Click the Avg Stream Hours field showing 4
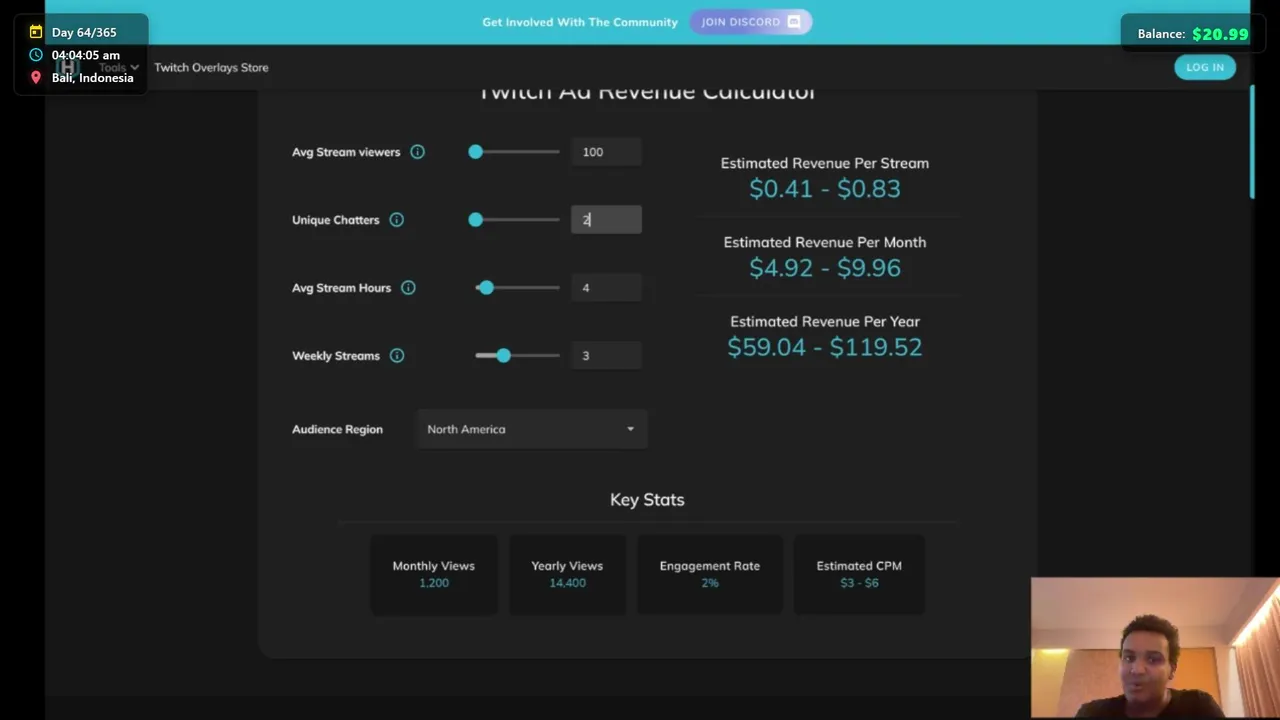 (x=606, y=288)
